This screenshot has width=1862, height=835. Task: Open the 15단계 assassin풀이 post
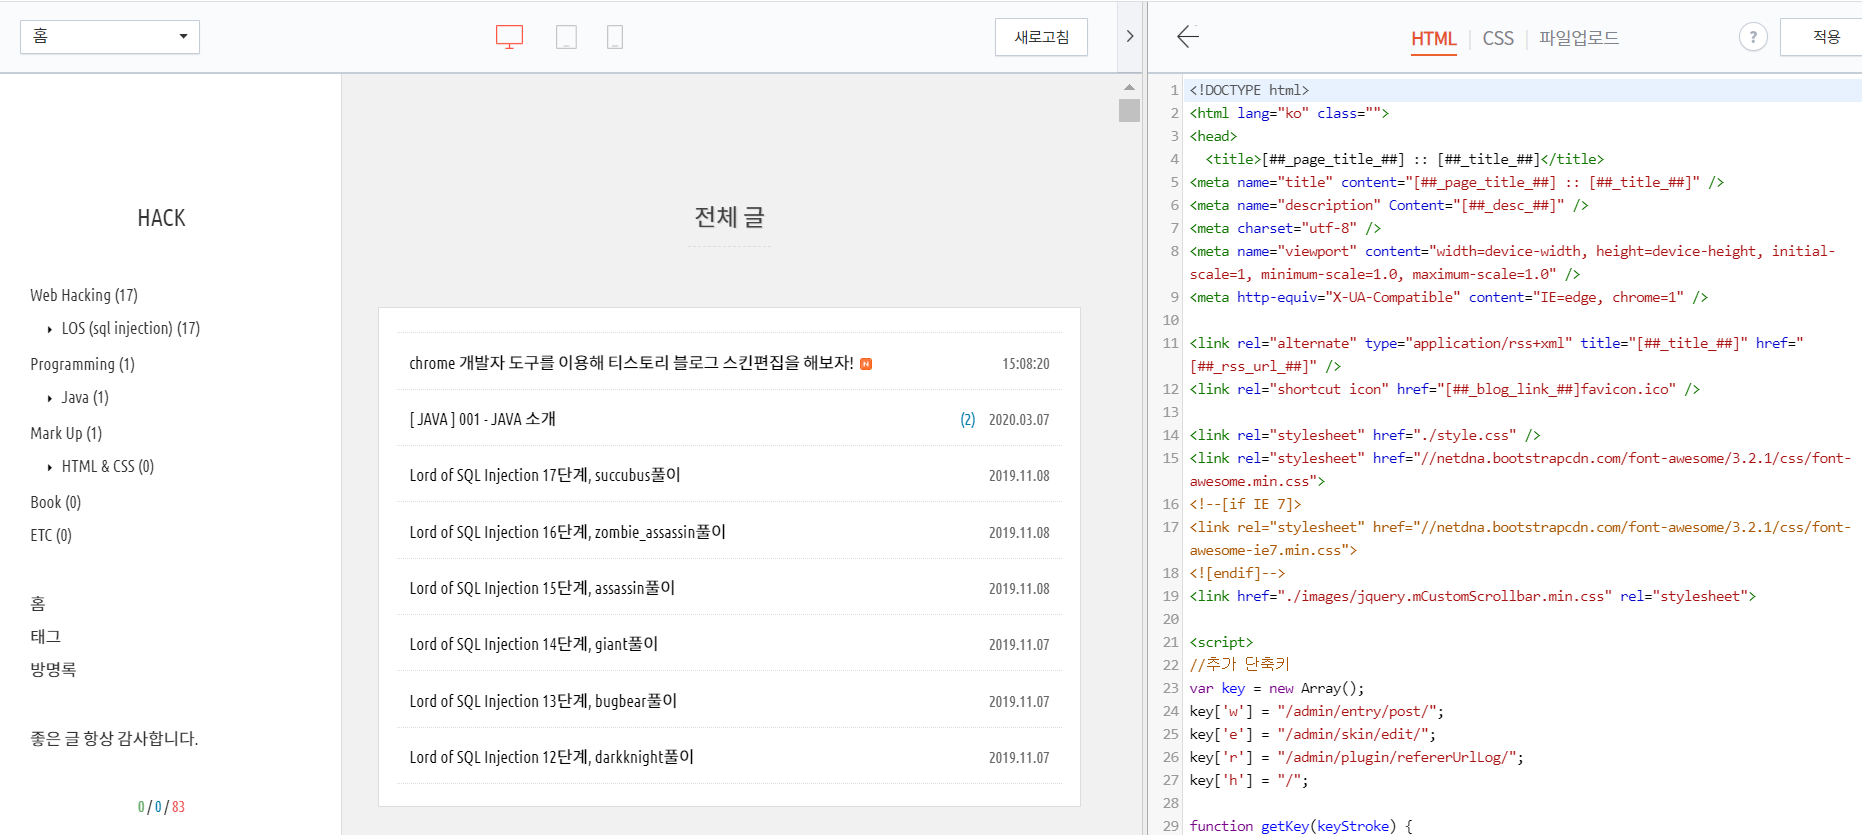(x=542, y=588)
